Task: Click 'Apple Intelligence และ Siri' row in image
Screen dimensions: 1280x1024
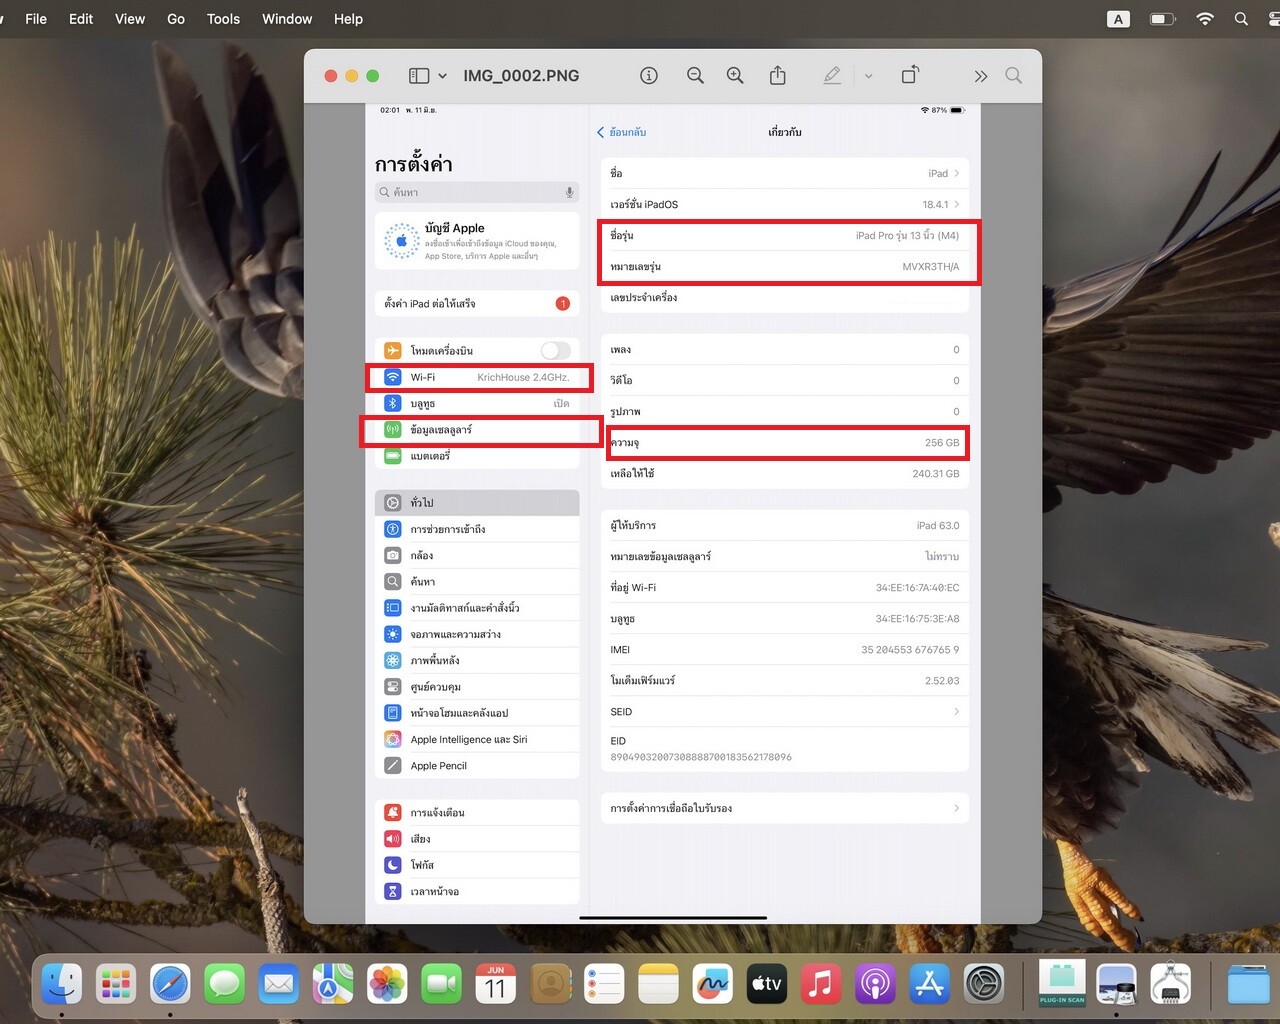Action: tap(477, 740)
